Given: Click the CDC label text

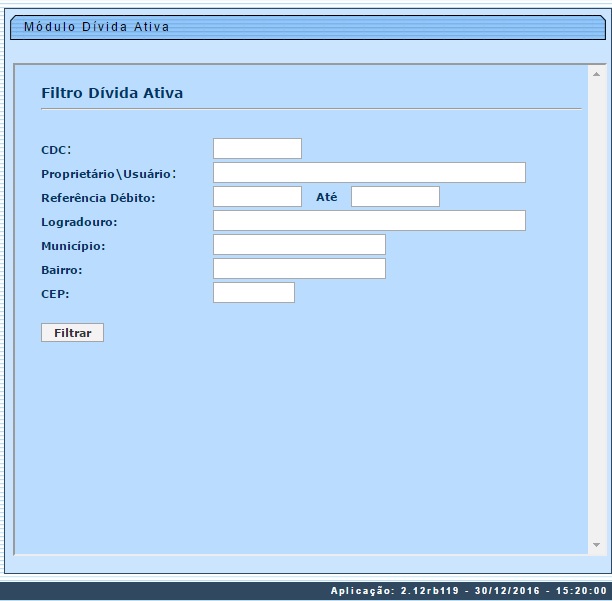Looking at the screenshot, I should (x=56, y=150).
